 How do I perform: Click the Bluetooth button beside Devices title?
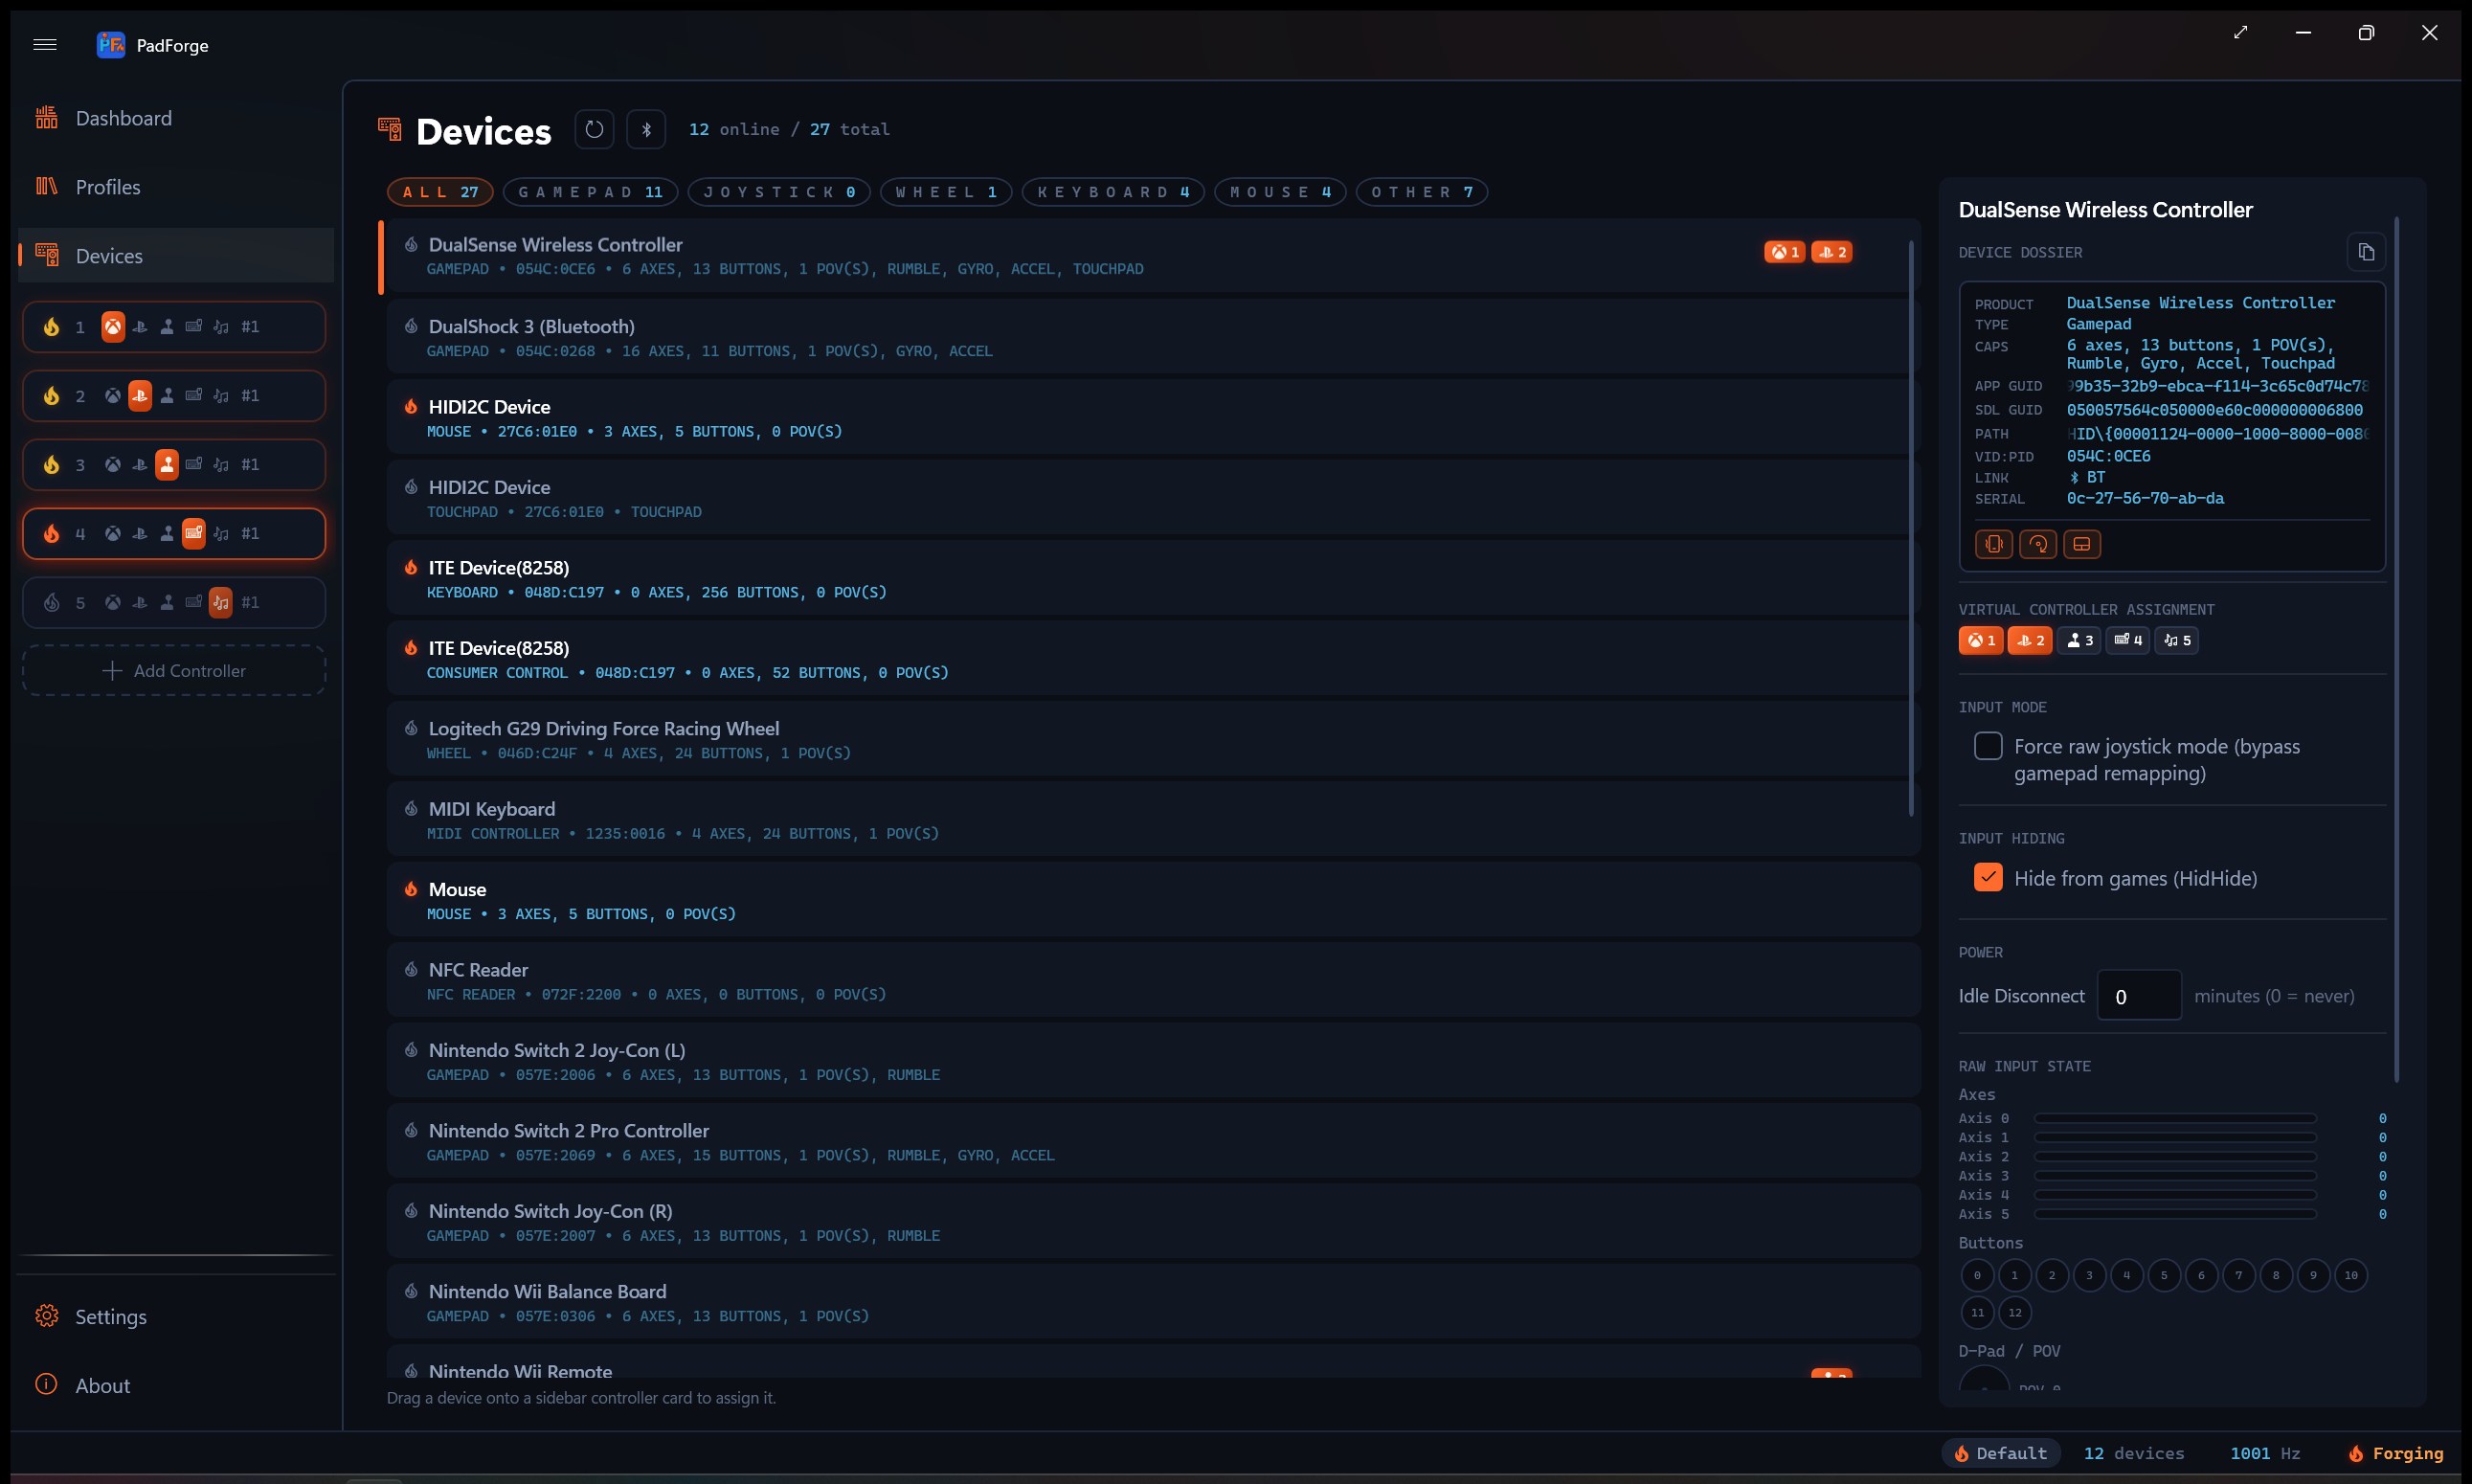(x=646, y=129)
